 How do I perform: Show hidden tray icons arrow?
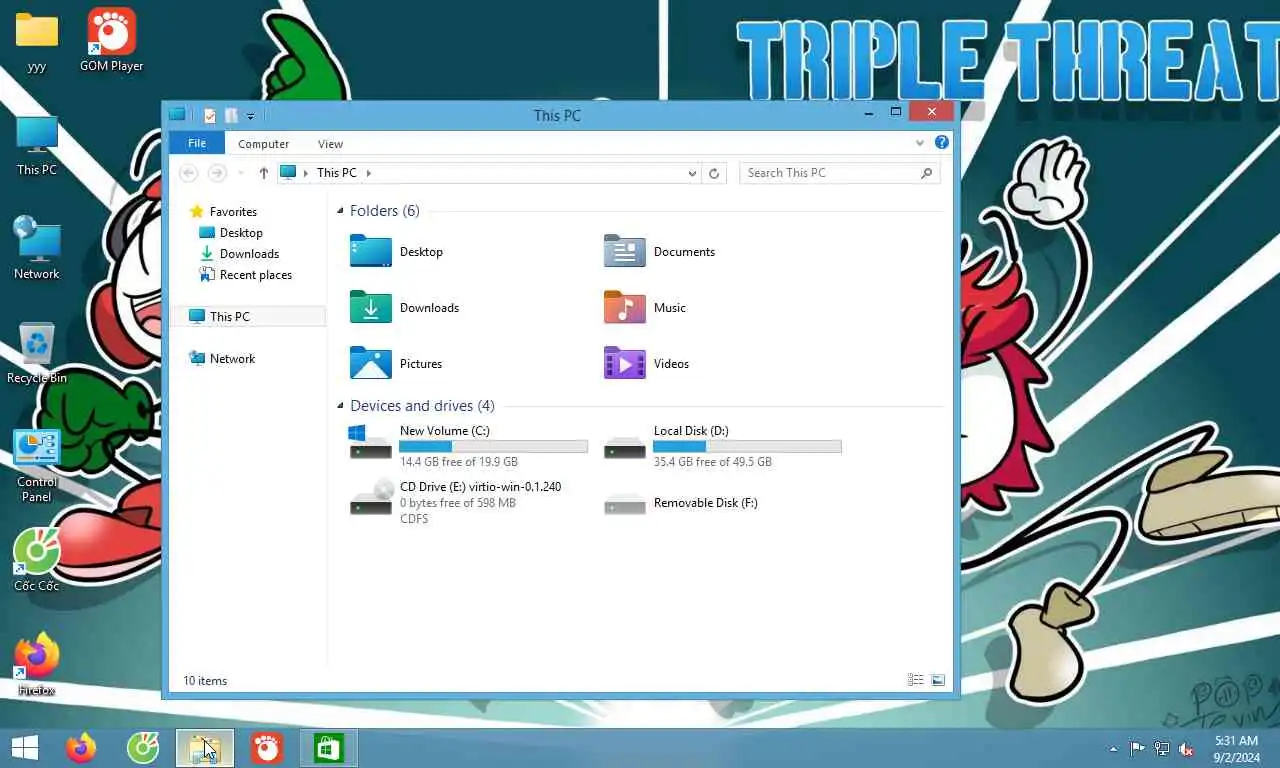pos(1113,748)
